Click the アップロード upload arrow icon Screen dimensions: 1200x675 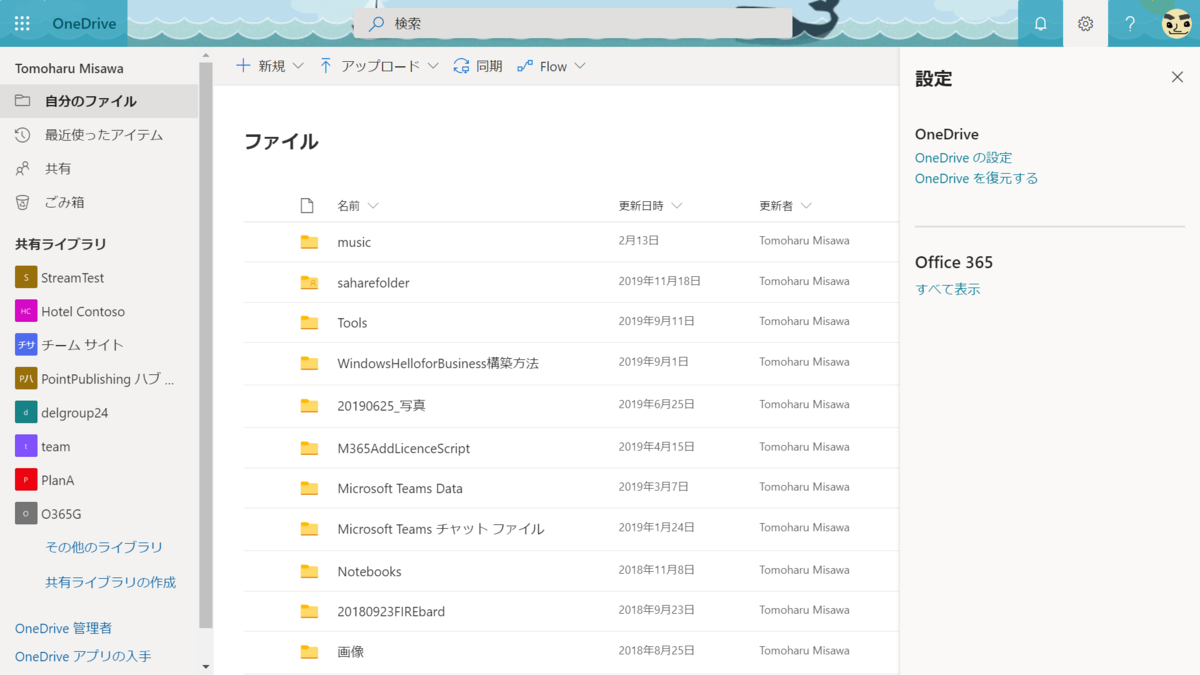325,65
